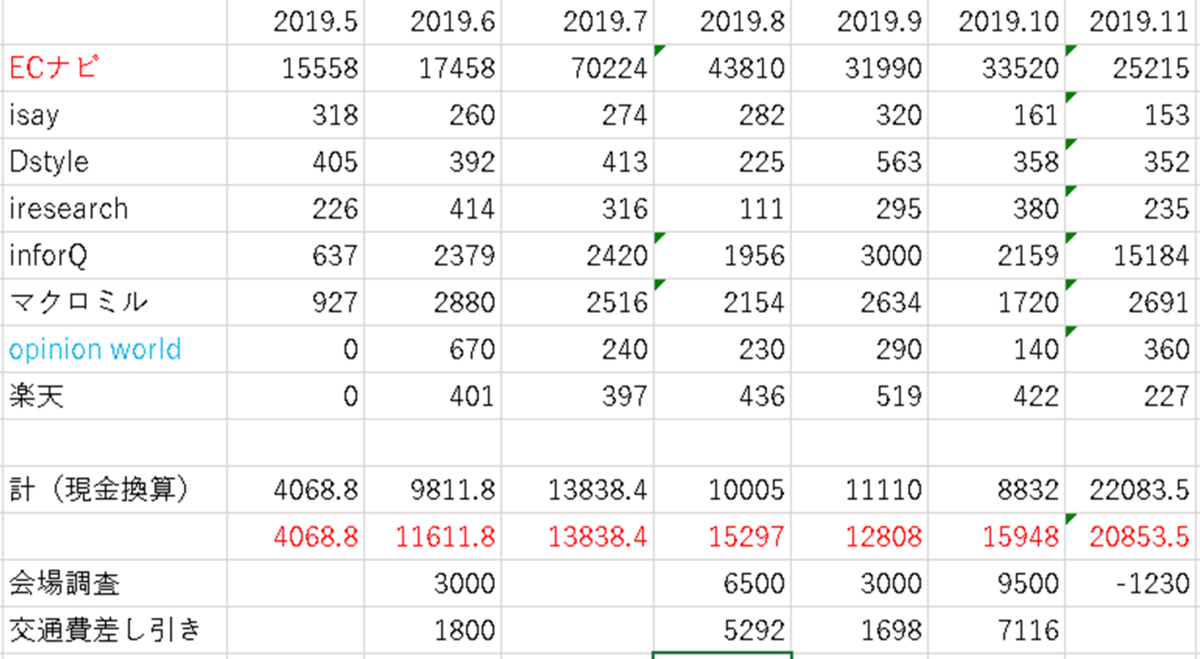Select the opinion world cell with 360
Image resolution: width=1200 pixels, height=659 pixels.
pyautogui.click(x=1132, y=350)
